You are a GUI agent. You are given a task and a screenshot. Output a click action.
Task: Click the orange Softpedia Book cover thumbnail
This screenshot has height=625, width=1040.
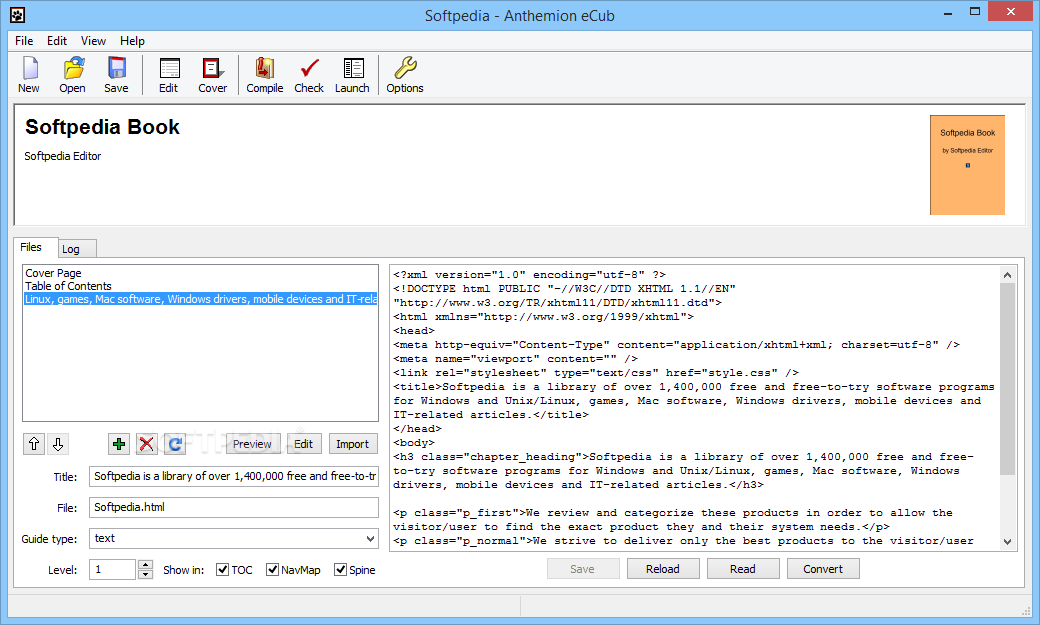[x=967, y=165]
